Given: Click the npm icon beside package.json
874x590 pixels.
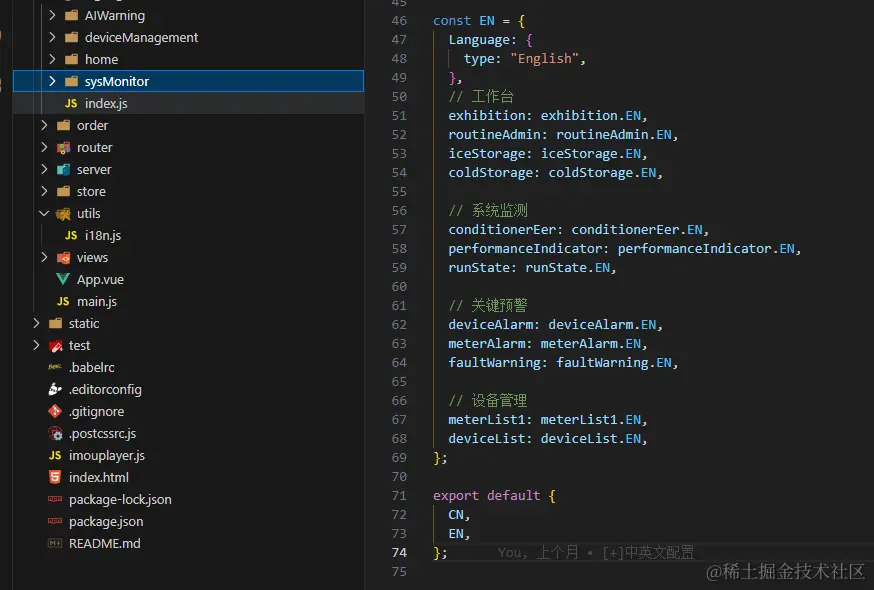Looking at the screenshot, I should 55,521.
